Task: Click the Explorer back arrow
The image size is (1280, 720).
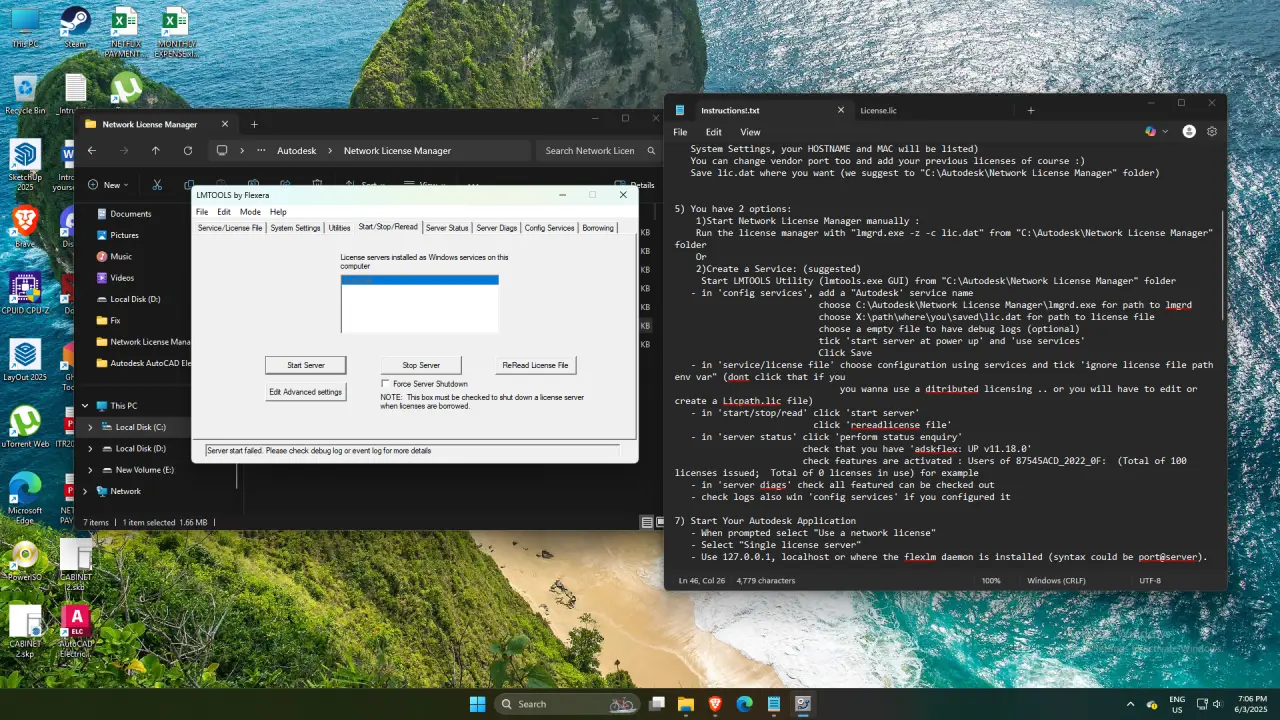Action: point(92,151)
